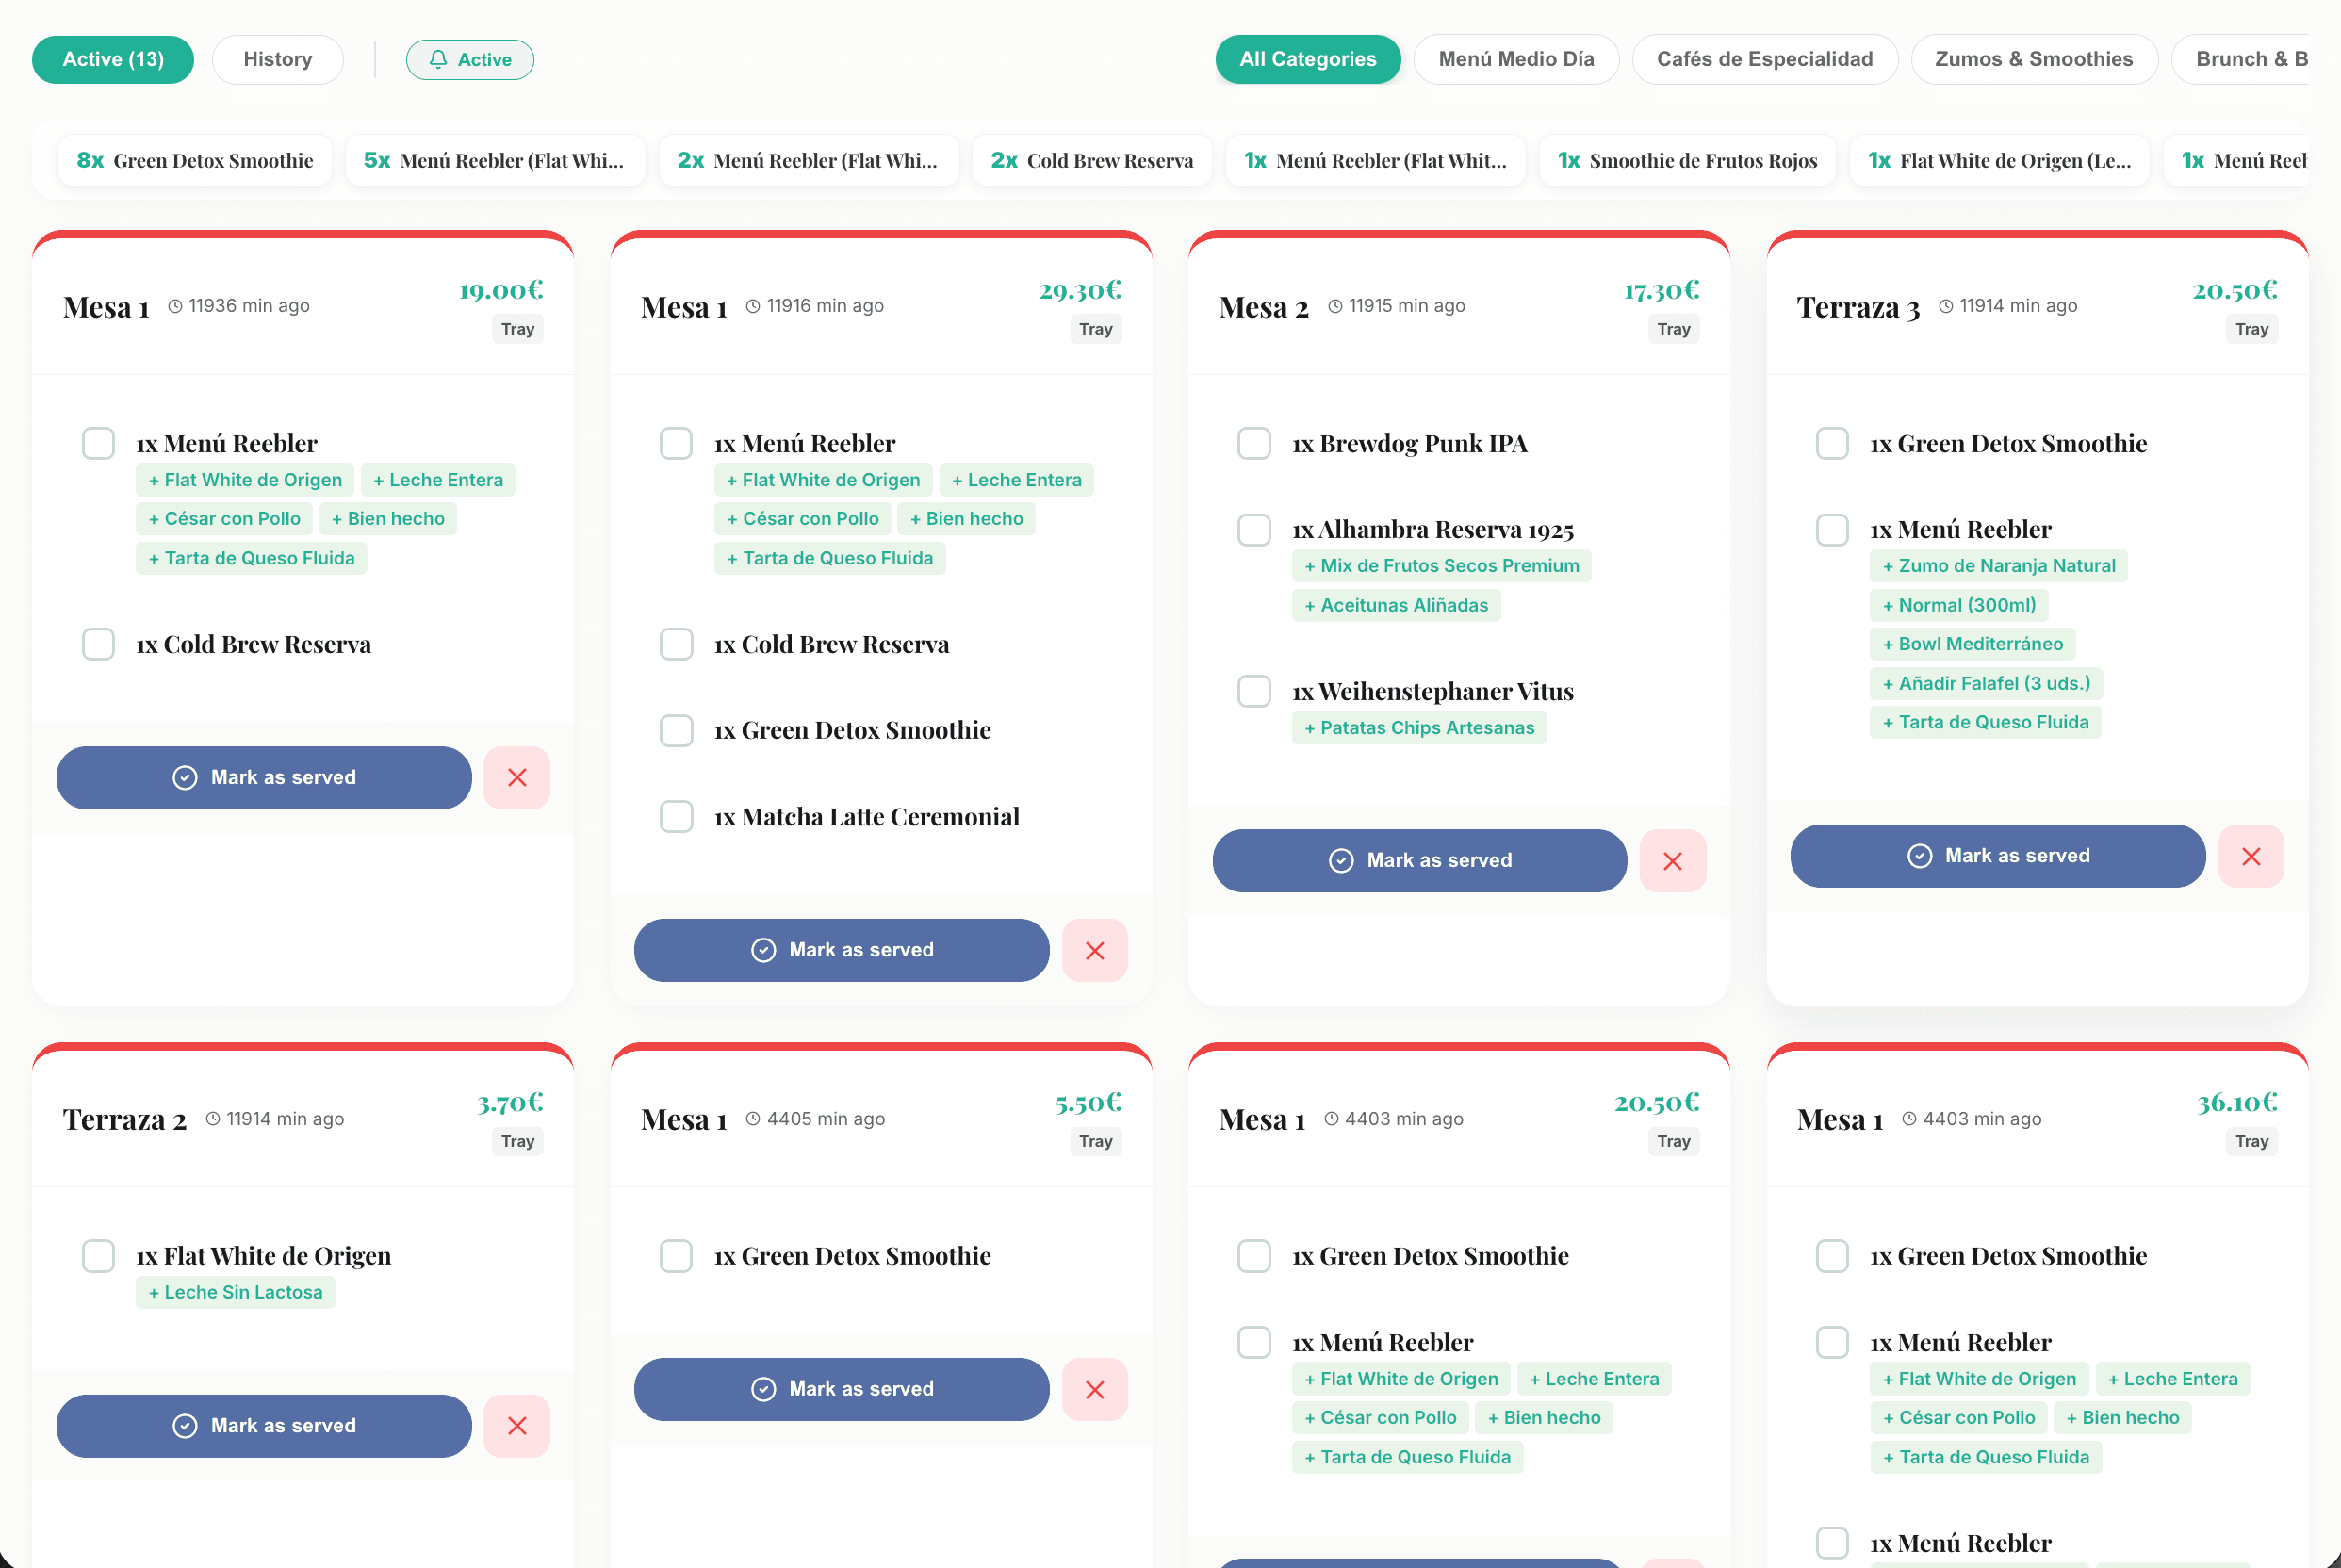Click the clock icon on the Mesa 2 order
The width and height of the screenshot is (2341, 1568).
[x=1334, y=306]
